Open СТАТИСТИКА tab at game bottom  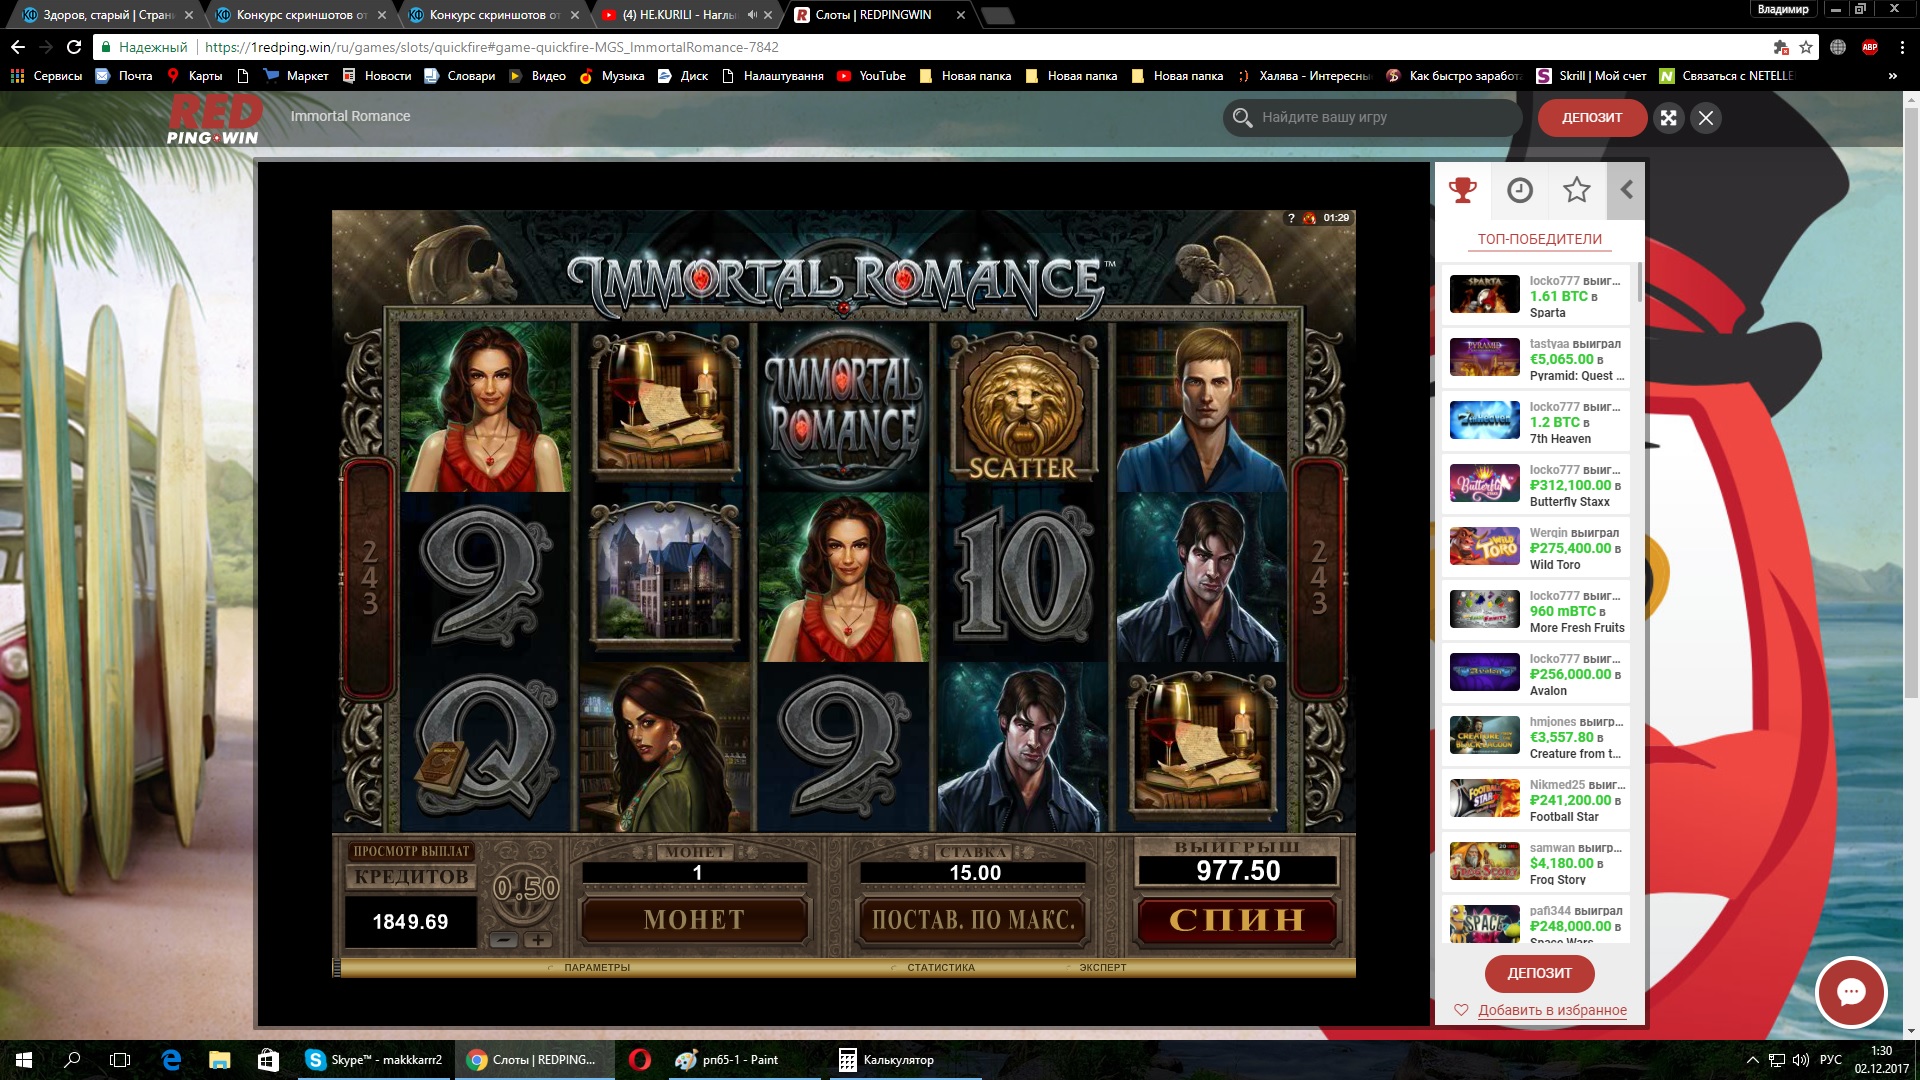[x=941, y=967]
